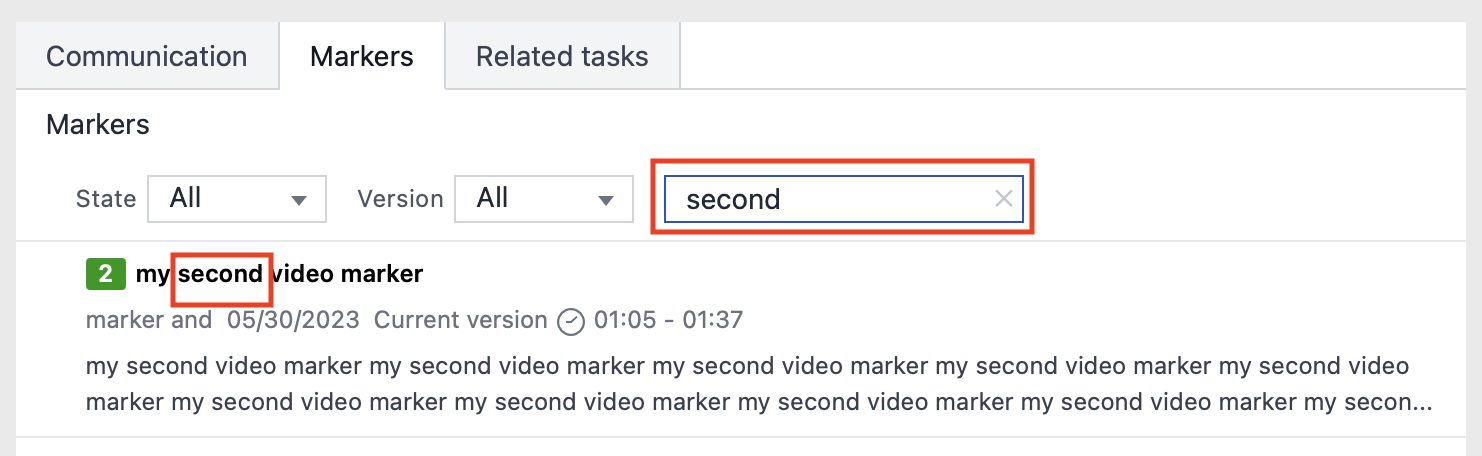
Task: Focus the marker search field containing "second"
Action: 830,199
